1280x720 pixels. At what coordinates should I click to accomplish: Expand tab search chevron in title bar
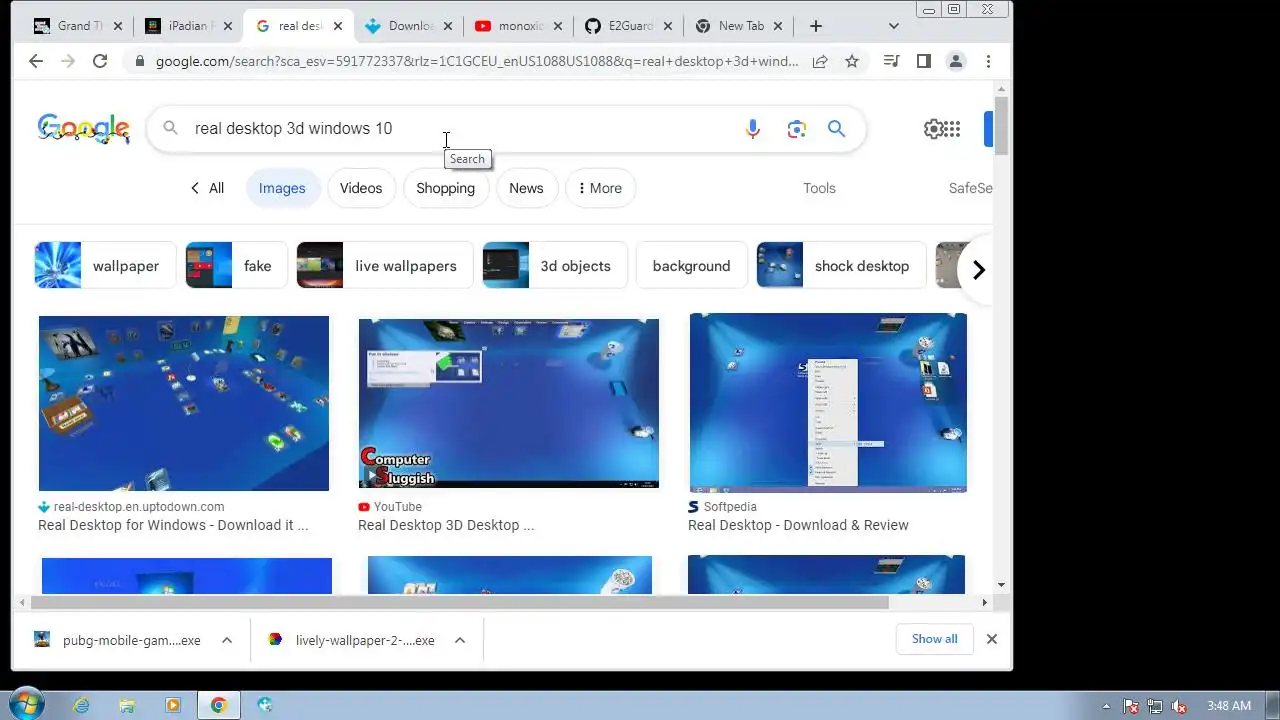coord(894,26)
